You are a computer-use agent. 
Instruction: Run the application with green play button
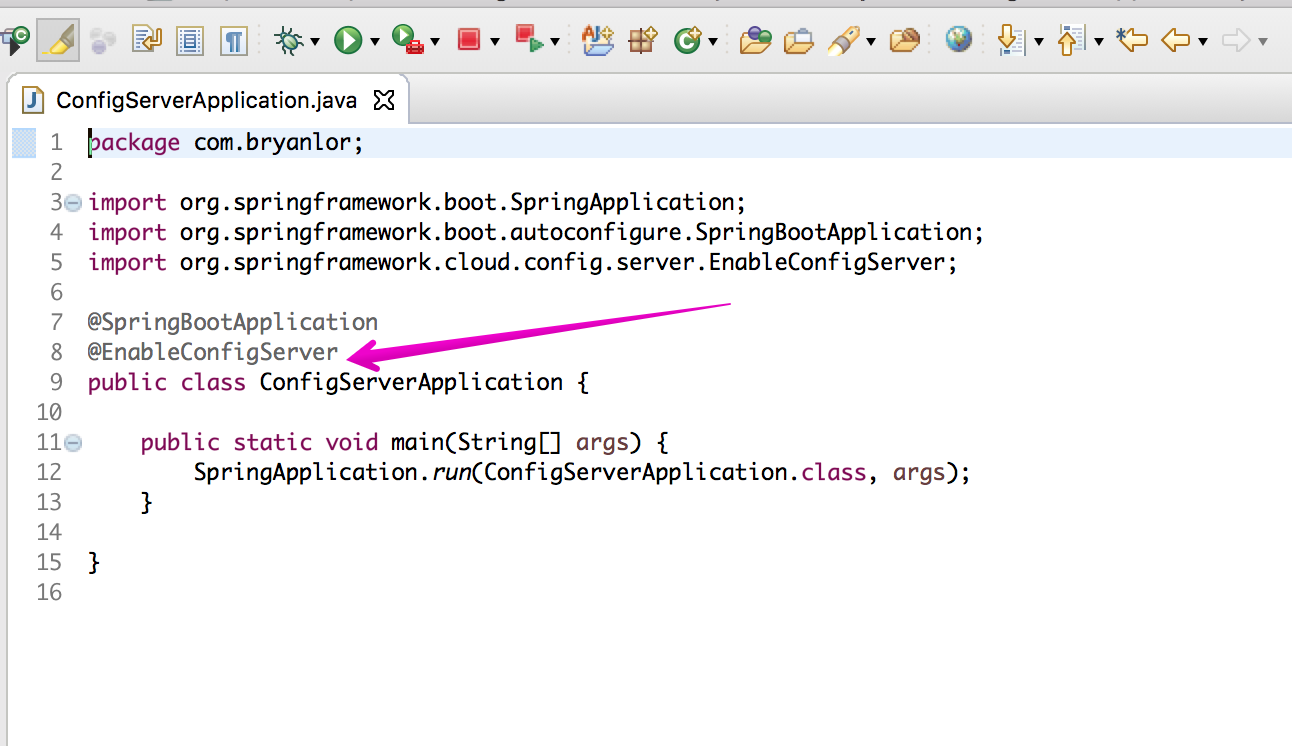(348, 40)
